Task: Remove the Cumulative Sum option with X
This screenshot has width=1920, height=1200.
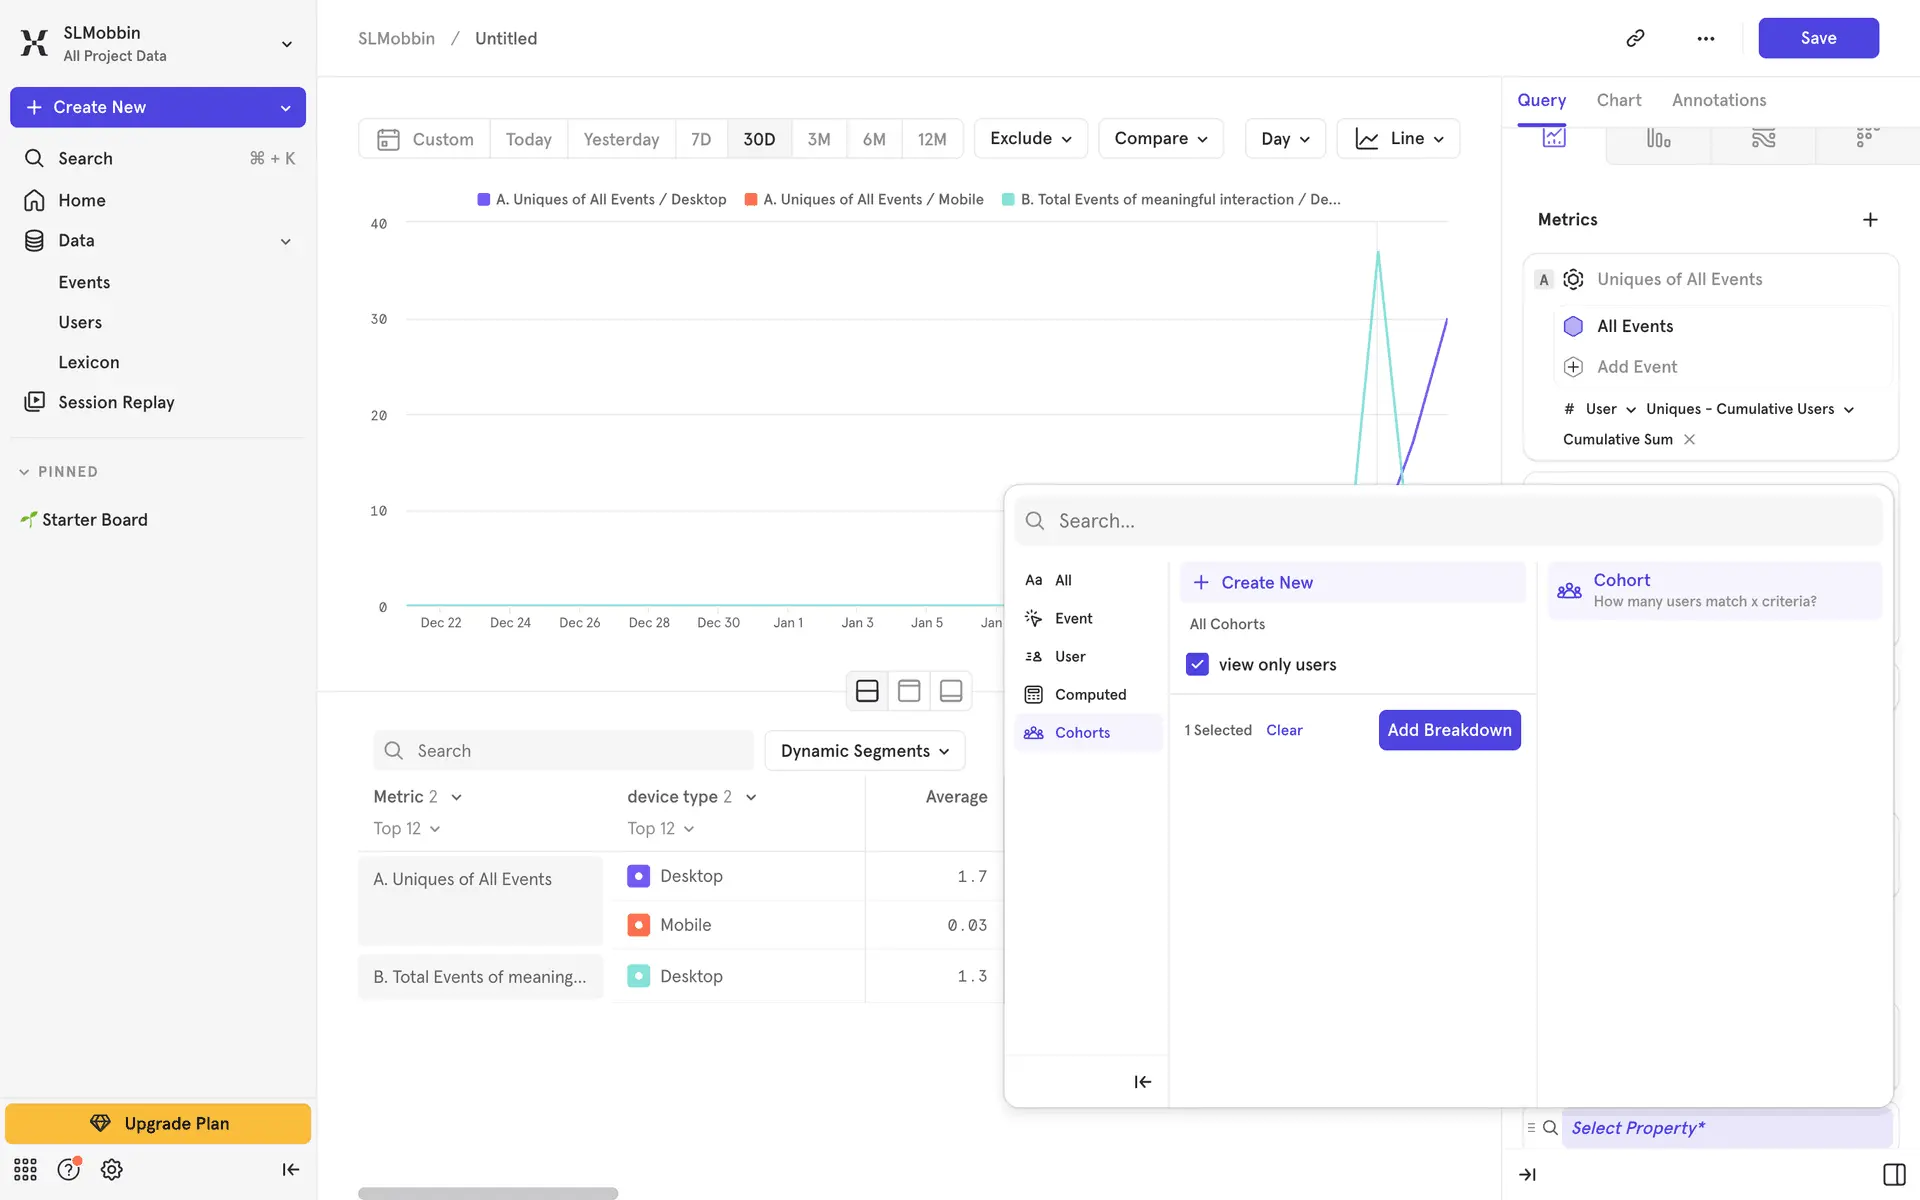Action: tap(1689, 440)
